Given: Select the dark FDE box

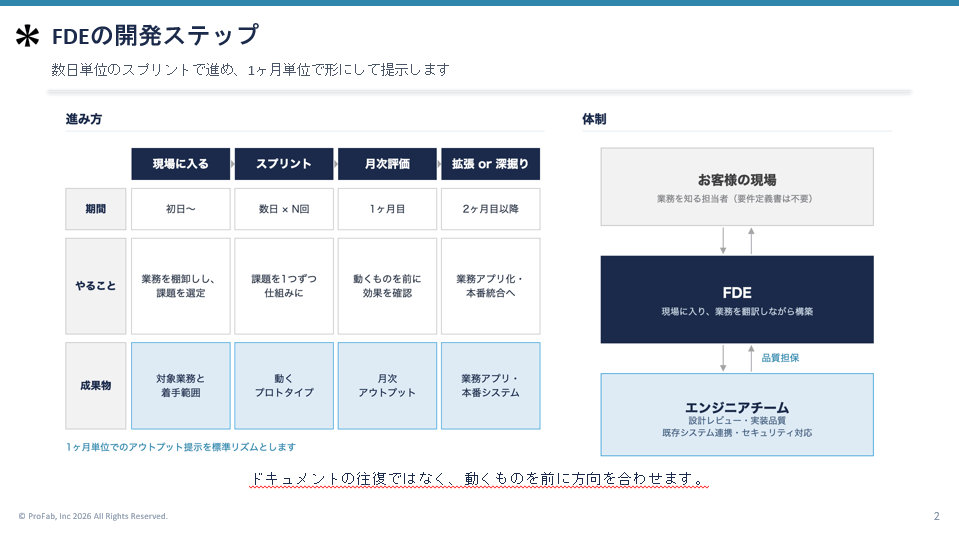Looking at the screenshot, I should click(737, 300).
